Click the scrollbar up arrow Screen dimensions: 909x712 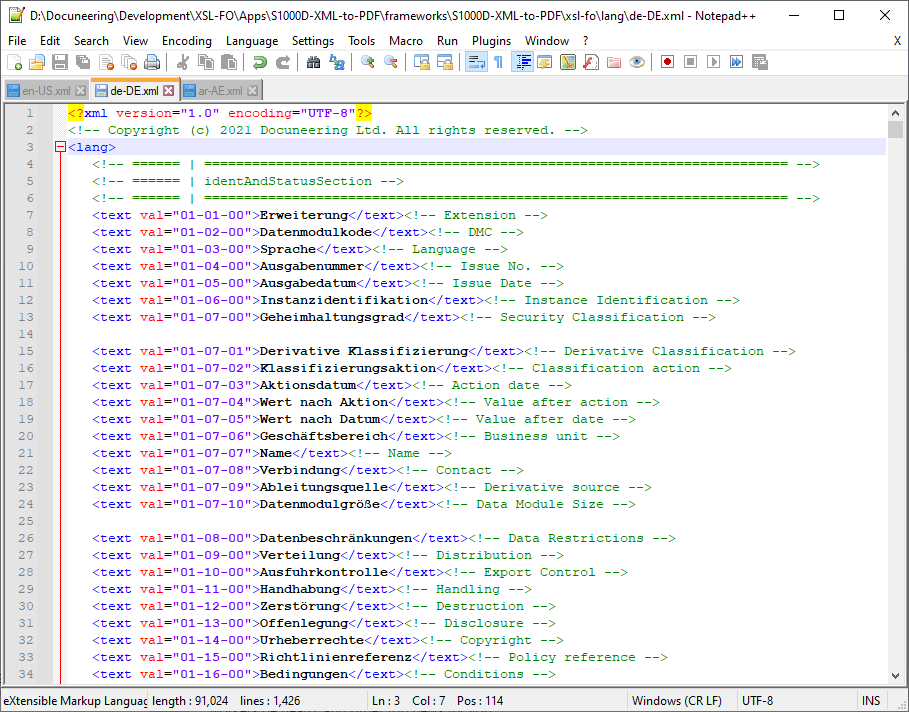click(x=895, y=113)
